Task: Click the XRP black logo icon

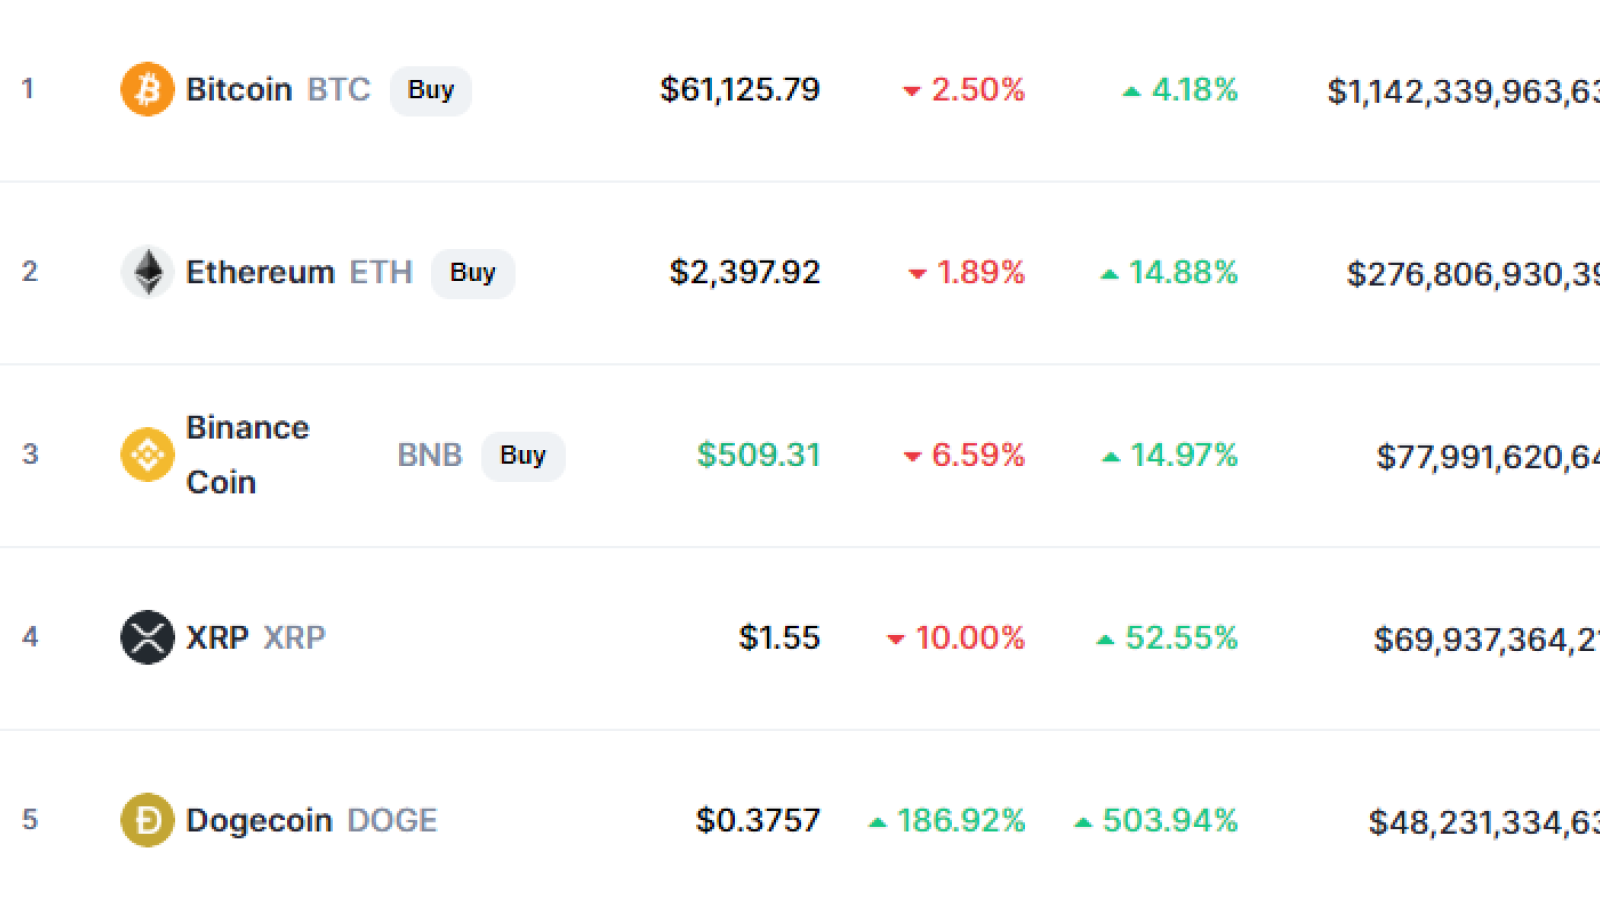Action: click(147, 637)
